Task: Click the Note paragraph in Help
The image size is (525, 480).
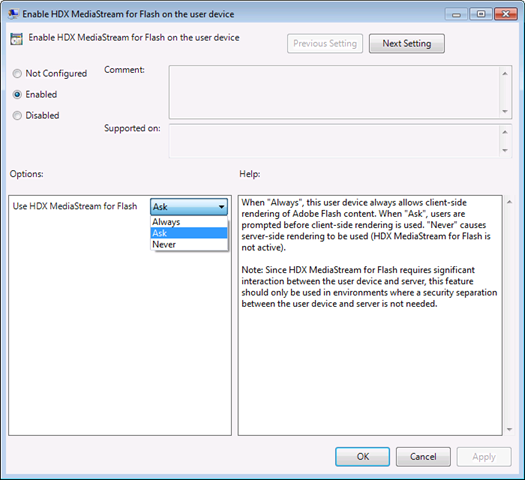Action: point(369,287)
